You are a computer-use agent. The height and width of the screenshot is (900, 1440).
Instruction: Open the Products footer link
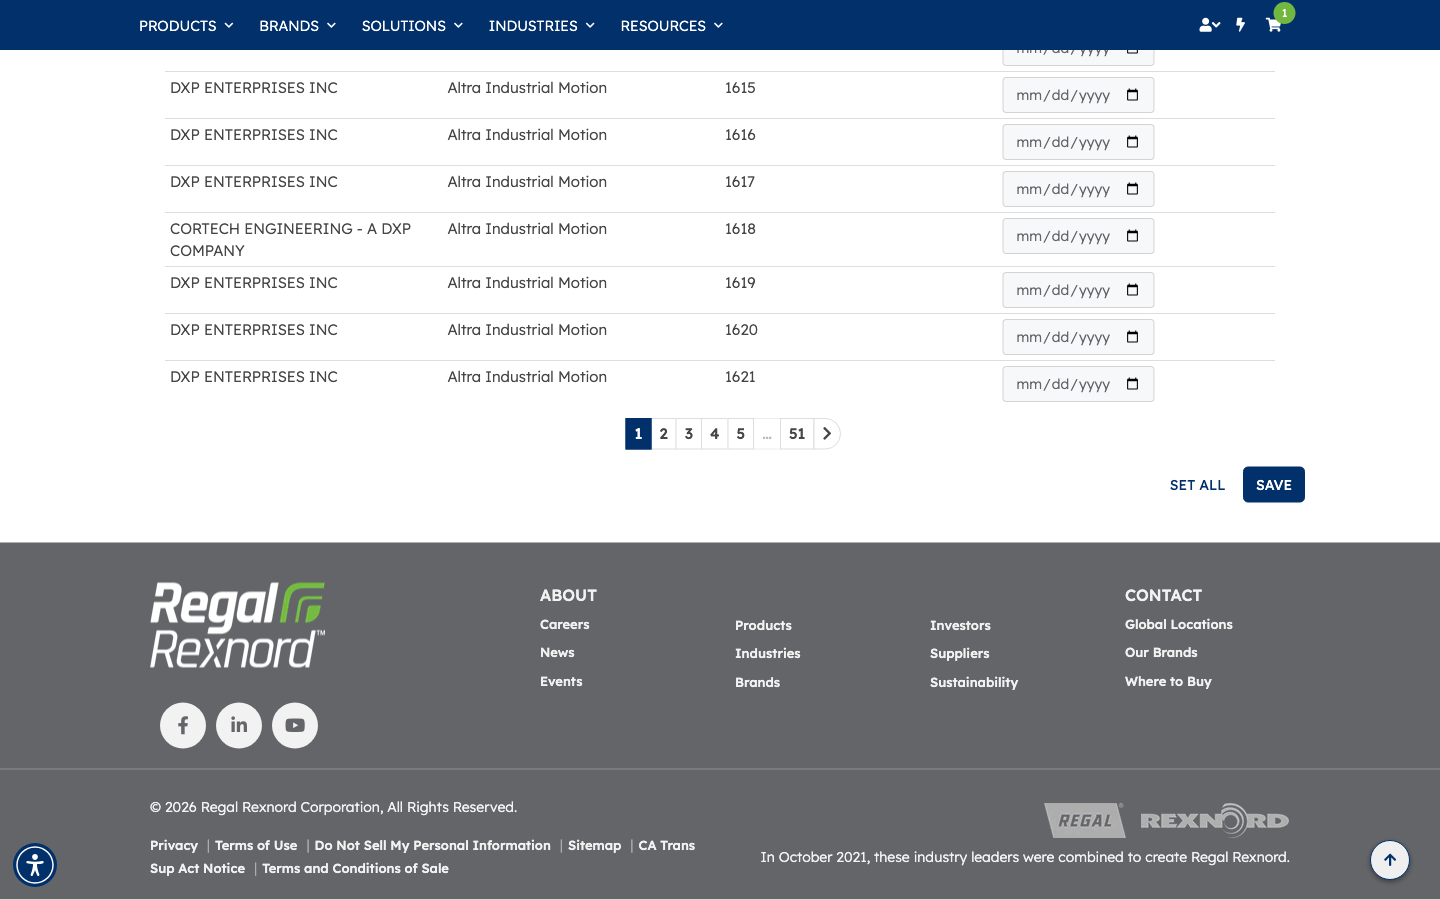[763, 625]
